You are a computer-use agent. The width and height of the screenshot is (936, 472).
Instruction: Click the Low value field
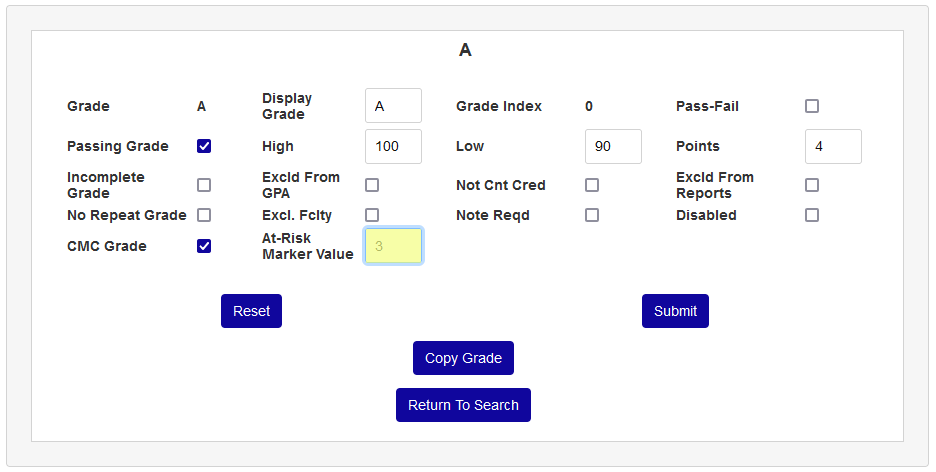tap(613, 146)
